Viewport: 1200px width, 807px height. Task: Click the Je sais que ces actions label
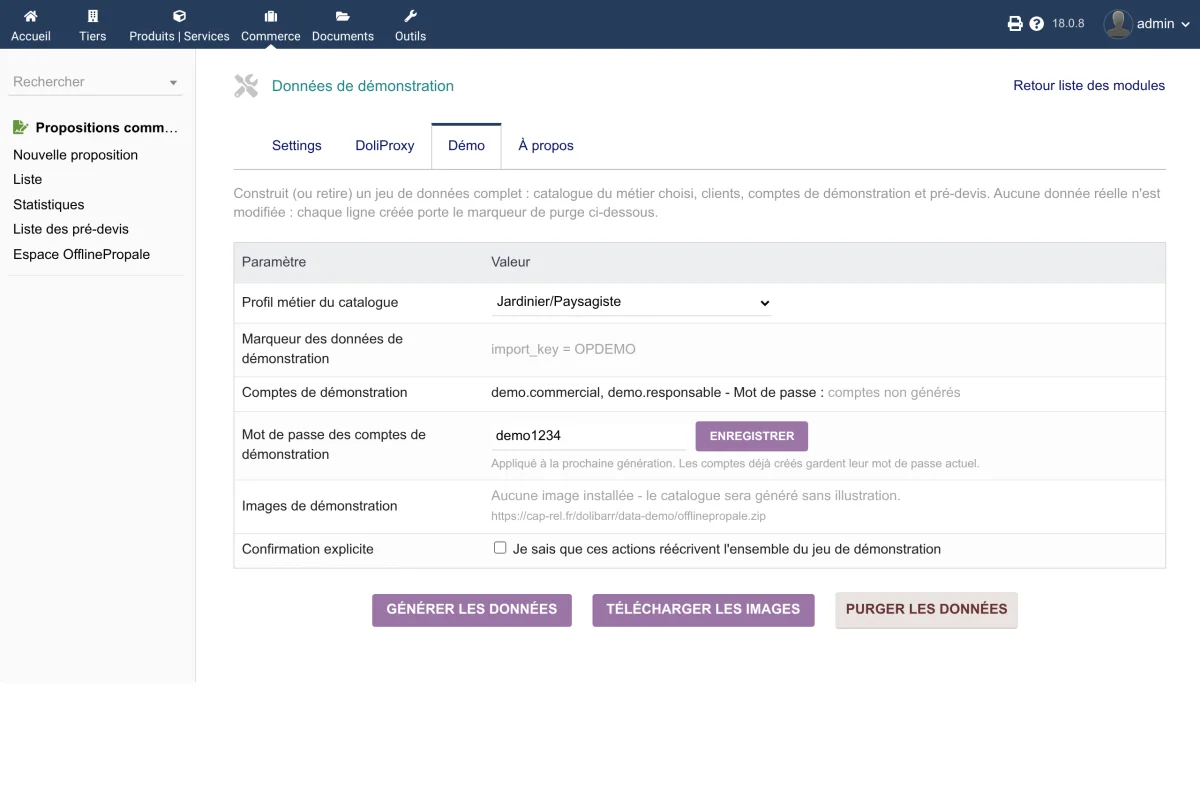pos(727,549)
